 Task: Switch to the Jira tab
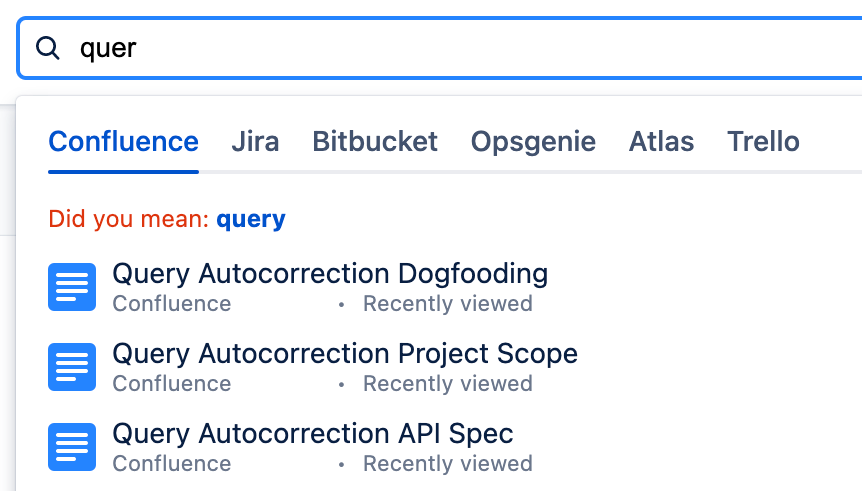[255, 142]
